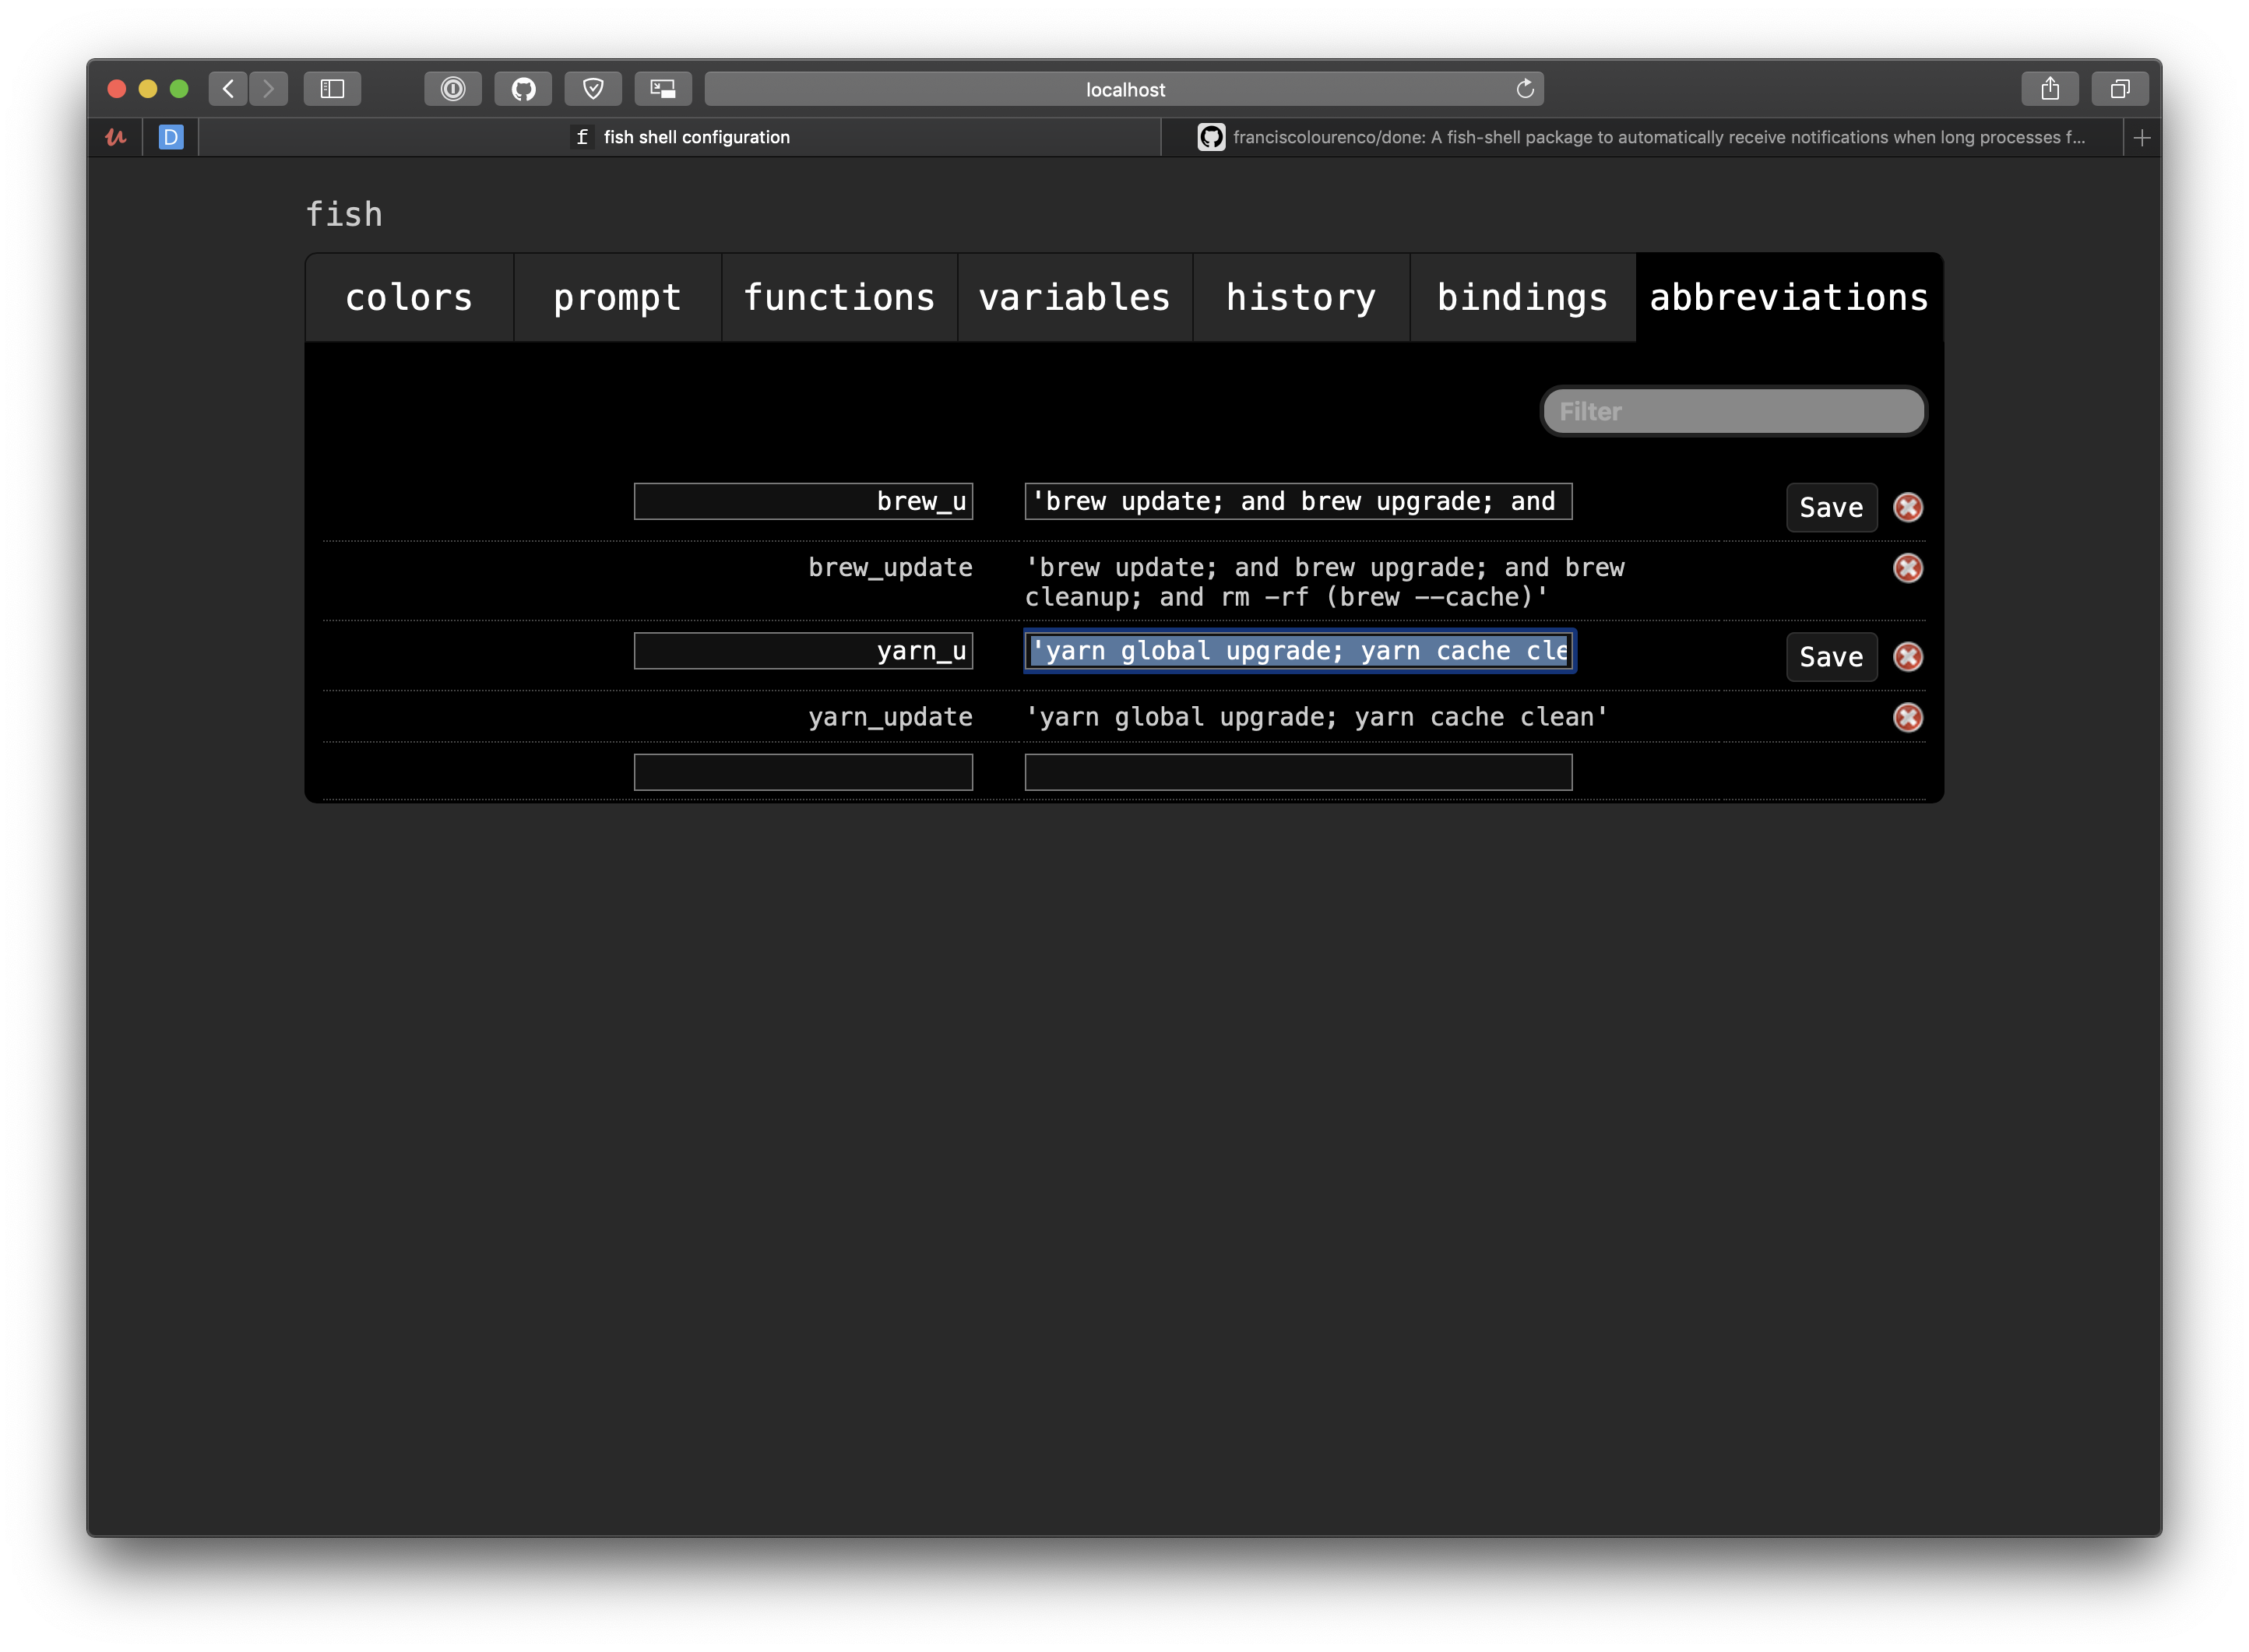Screen dimensions: 2249x1652
Task: Click the shield privacy extension icon
Action: pyautogui.click(x=593, y=89)
